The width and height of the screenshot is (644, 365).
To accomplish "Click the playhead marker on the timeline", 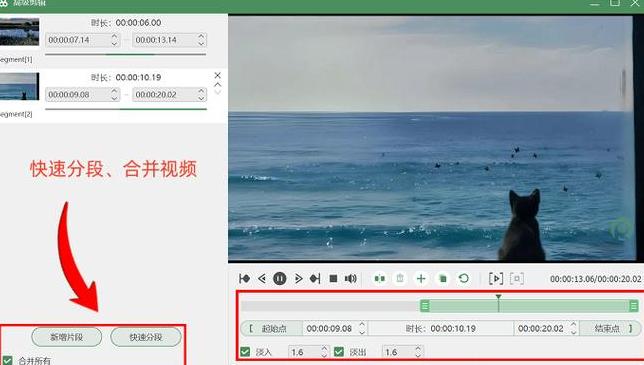I will tap(498, 297).
